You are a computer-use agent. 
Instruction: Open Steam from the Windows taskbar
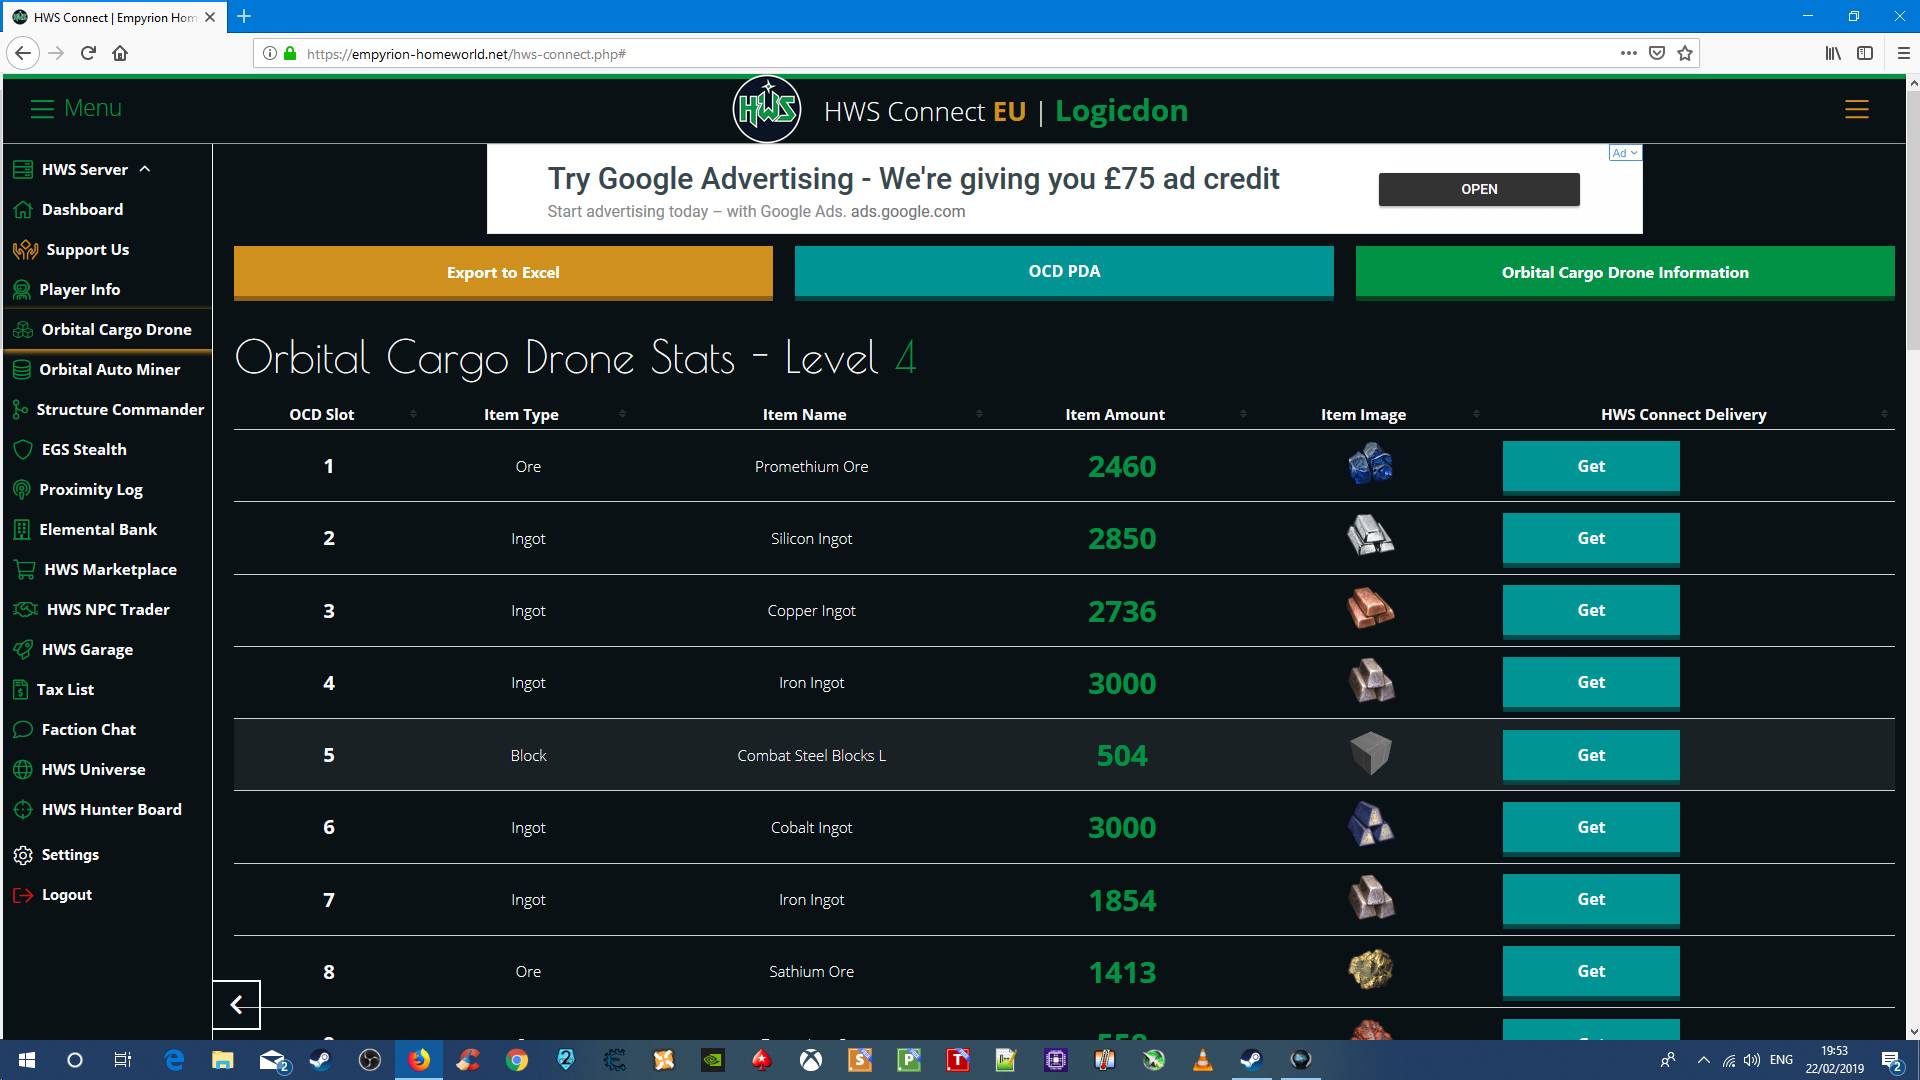pyautogui.click(x=321, y=1060)
